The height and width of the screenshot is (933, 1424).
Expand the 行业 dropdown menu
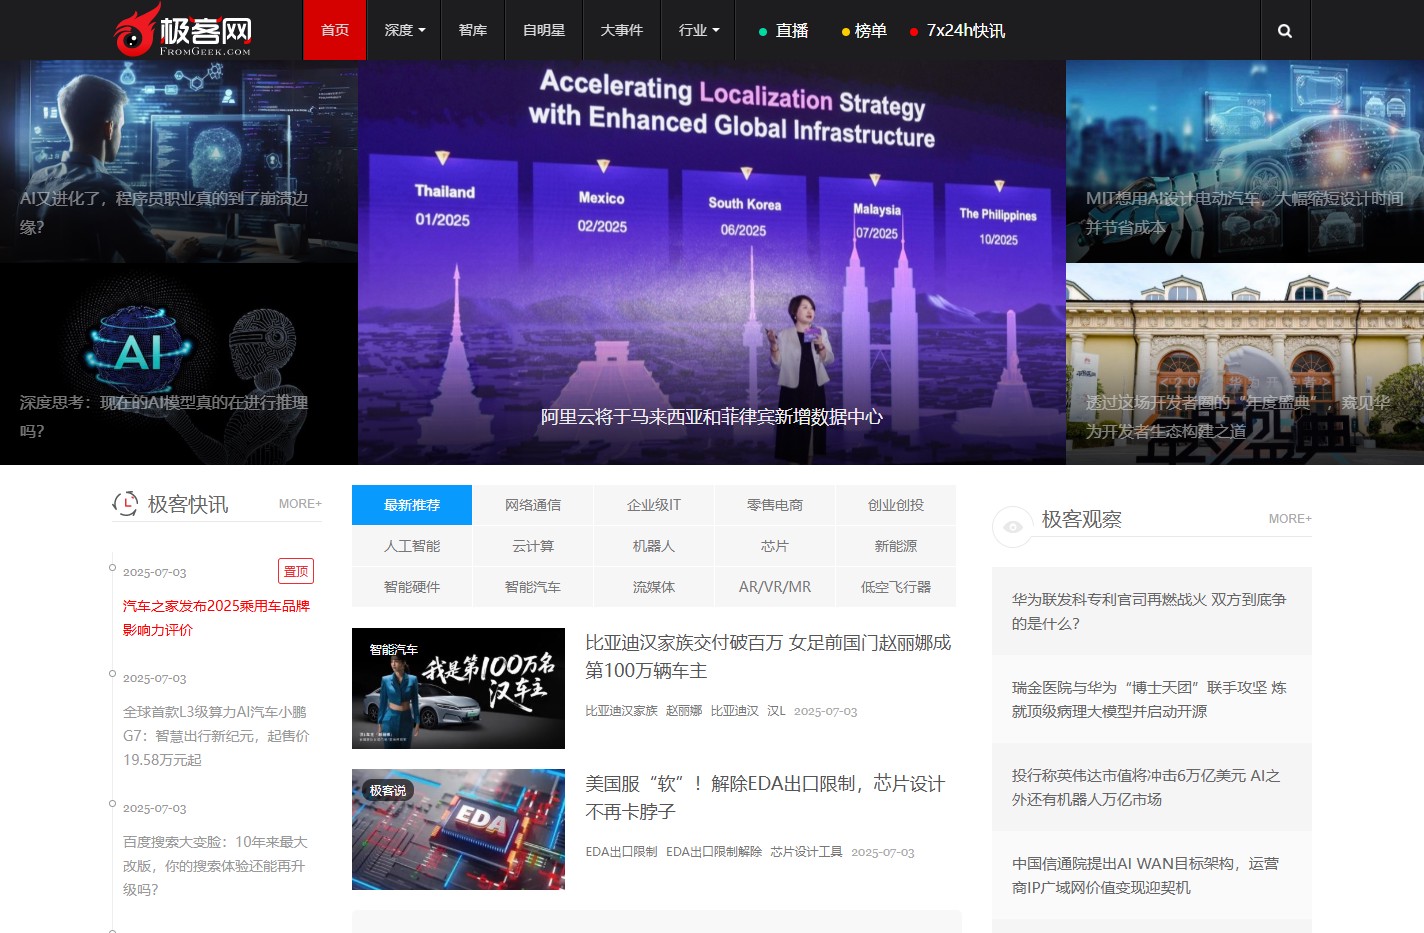coord(699,30)
